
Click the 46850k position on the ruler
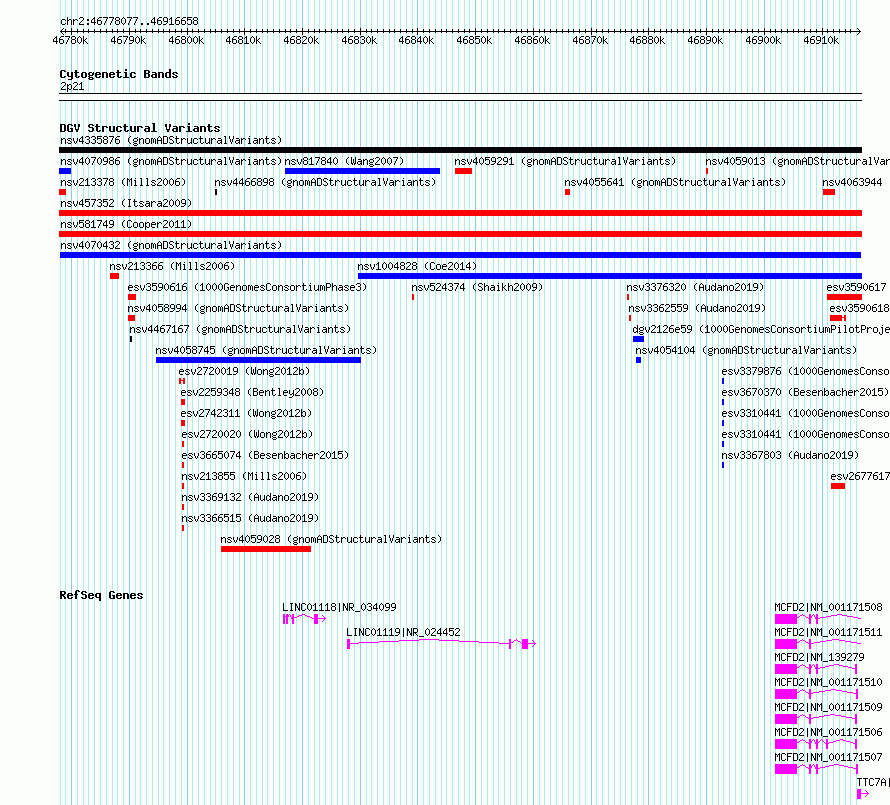coord(474,40)
